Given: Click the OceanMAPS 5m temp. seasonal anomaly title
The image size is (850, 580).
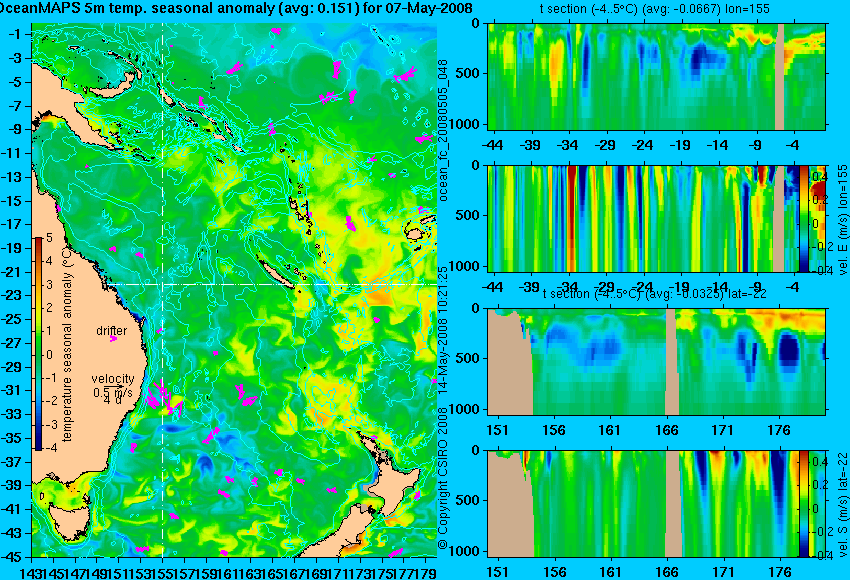Looking at the screenshot, I should (236, 8).
